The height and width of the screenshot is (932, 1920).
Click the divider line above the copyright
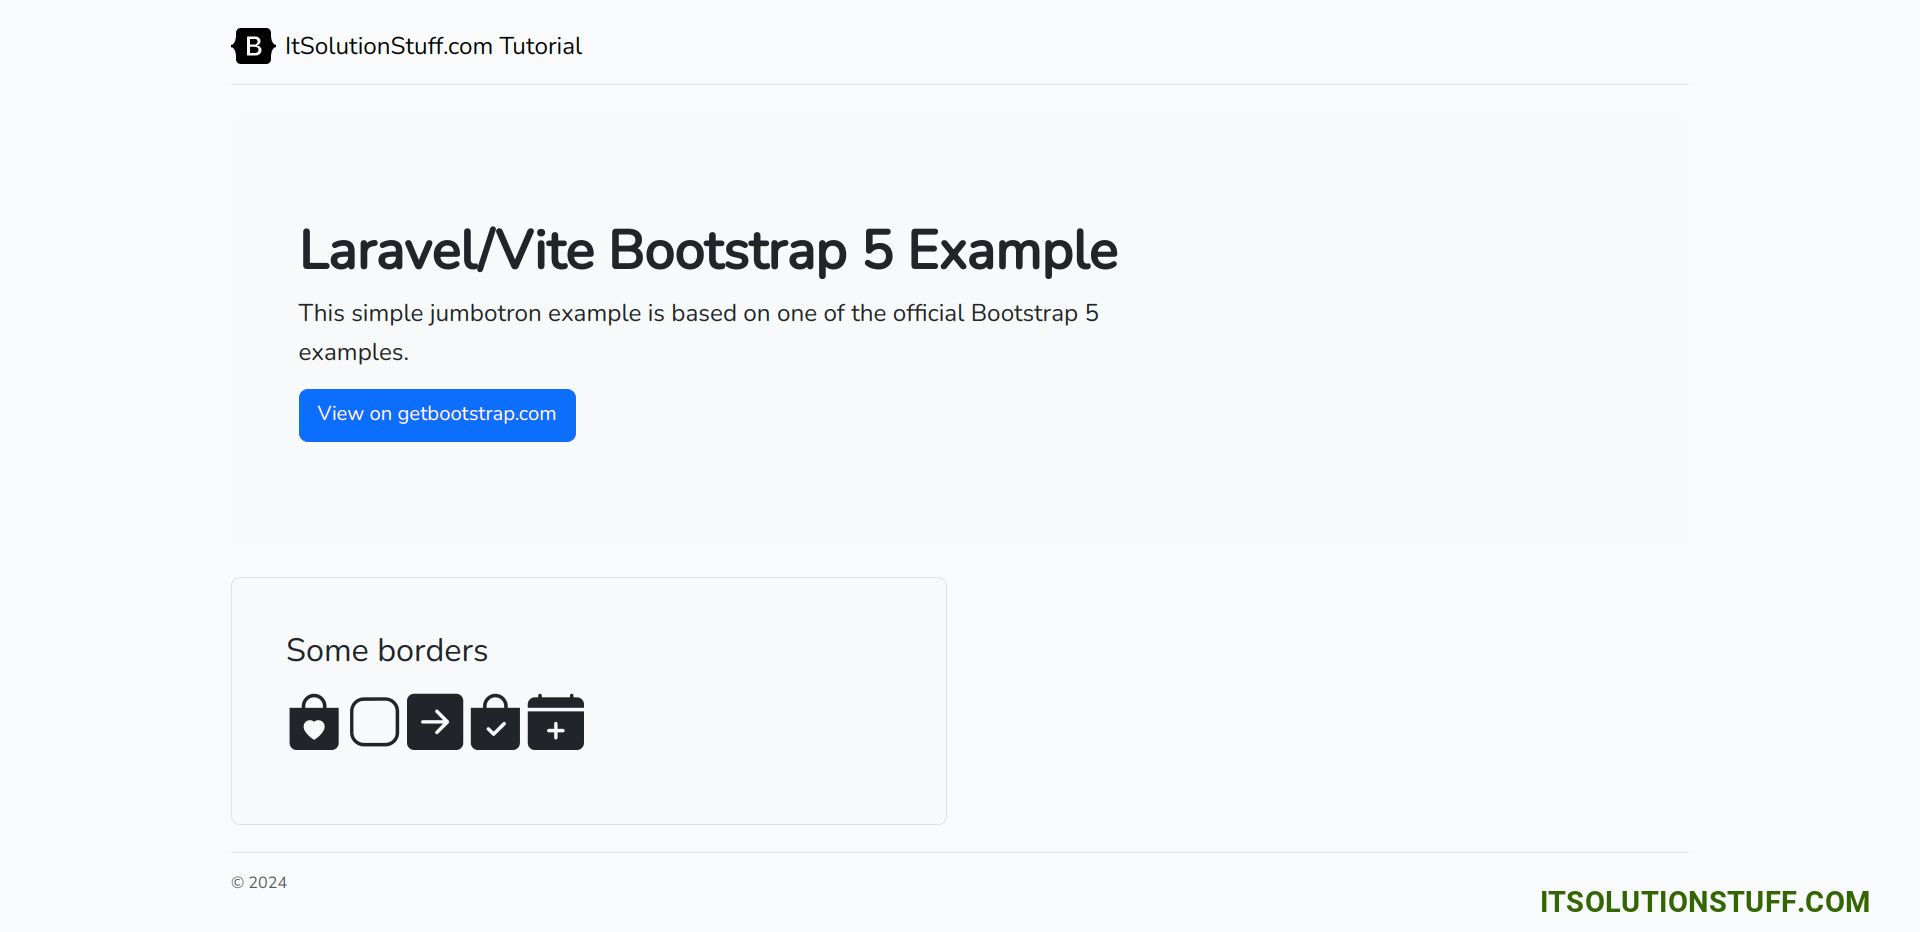(960, 852)
